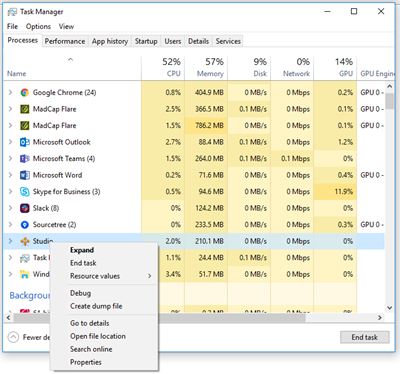
Task: Expand the Sourcetree (2) process group
Action: pos(10,225)
